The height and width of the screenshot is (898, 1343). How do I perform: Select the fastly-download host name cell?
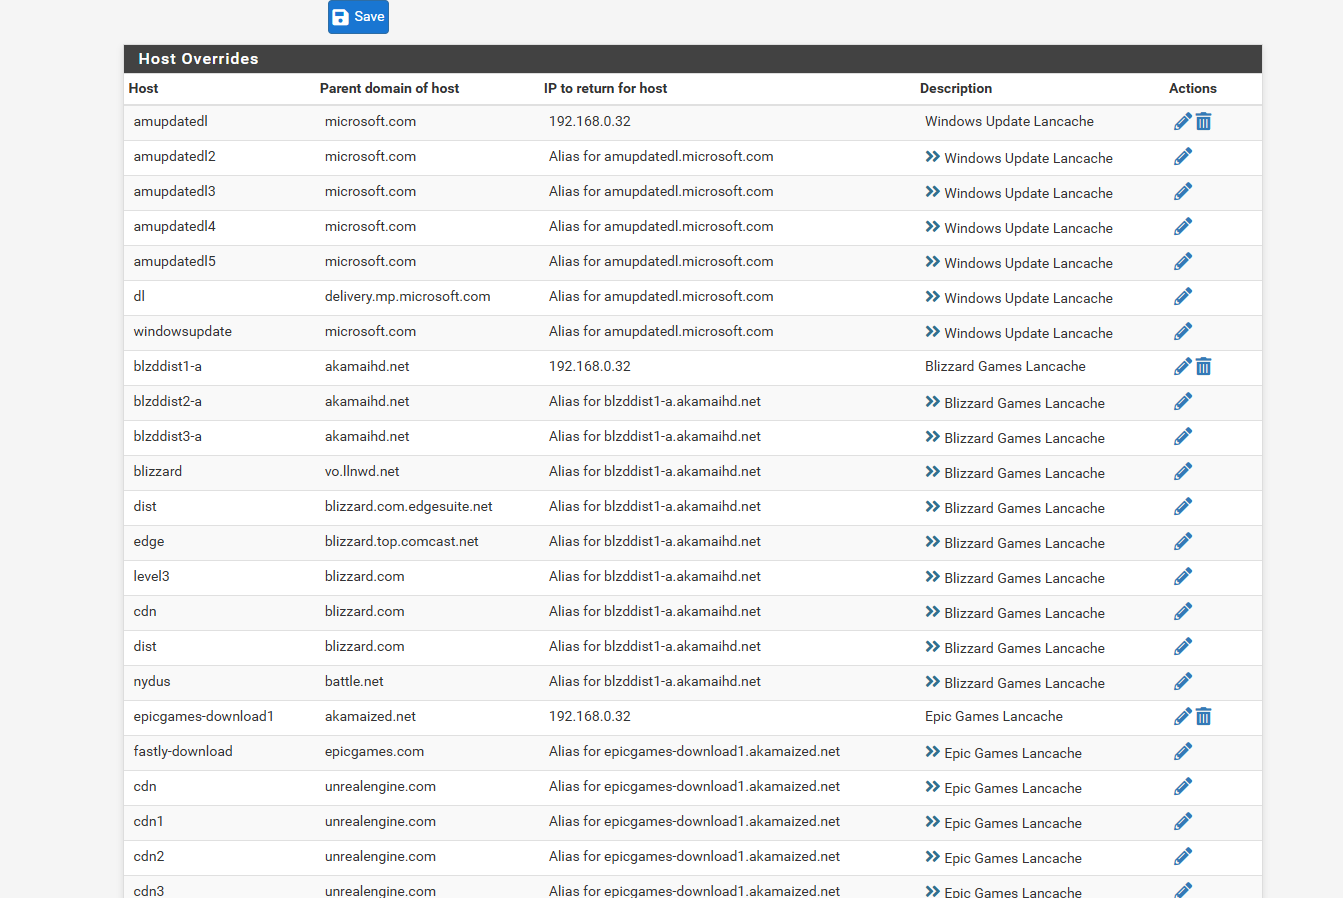point(183,751)
